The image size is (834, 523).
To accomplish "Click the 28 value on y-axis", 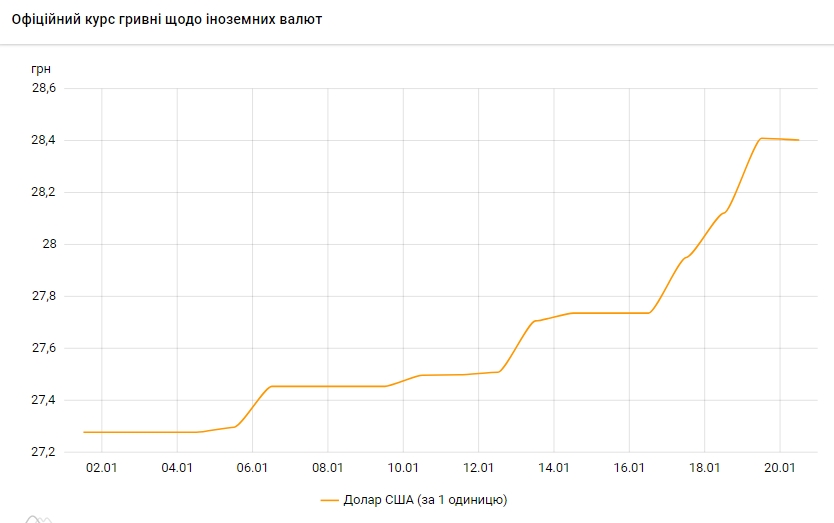I will coord(49,244).
